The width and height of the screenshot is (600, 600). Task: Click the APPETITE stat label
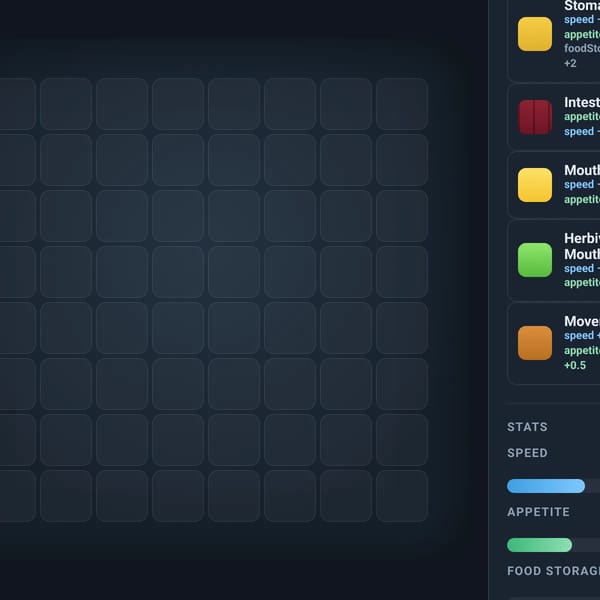click(x=538, y=512)
